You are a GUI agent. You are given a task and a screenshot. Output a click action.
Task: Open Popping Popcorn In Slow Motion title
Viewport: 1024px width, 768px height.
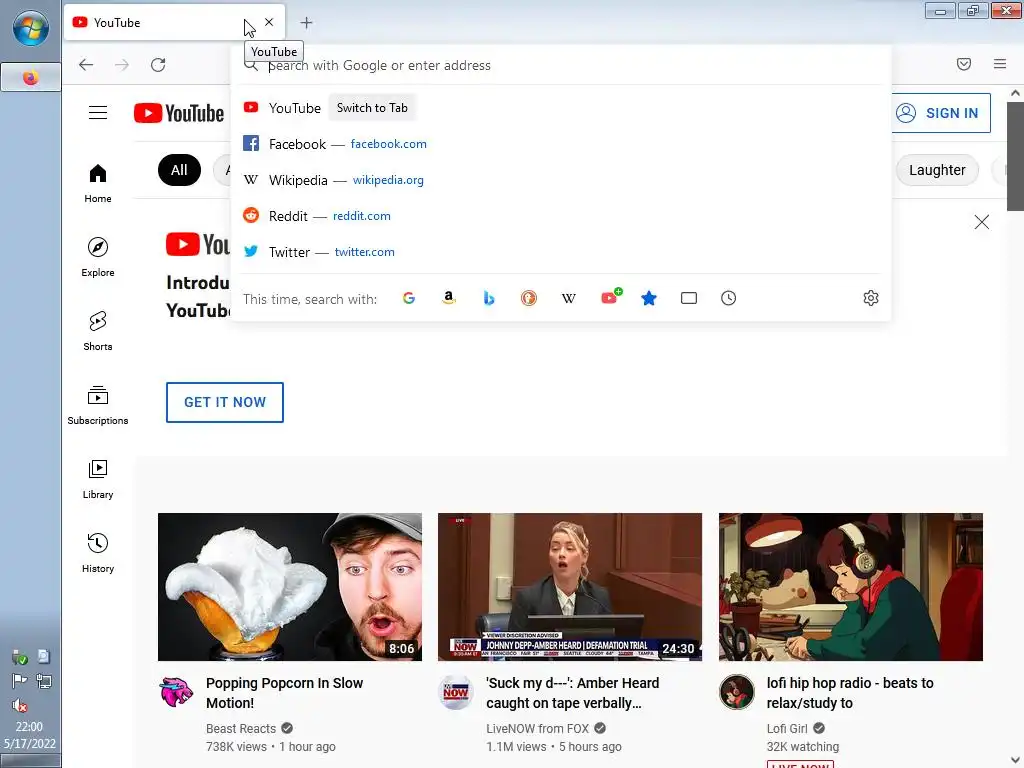[x=284, y=693]
